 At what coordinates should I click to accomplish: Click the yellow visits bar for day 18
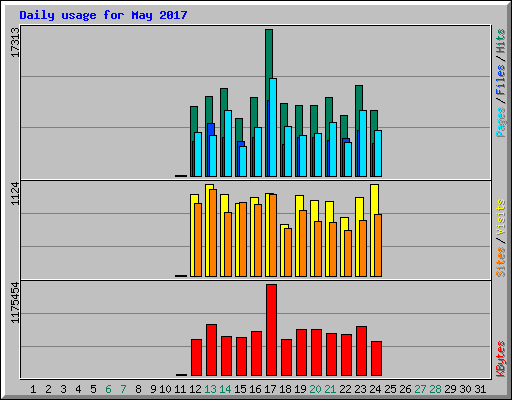(283, 250)
